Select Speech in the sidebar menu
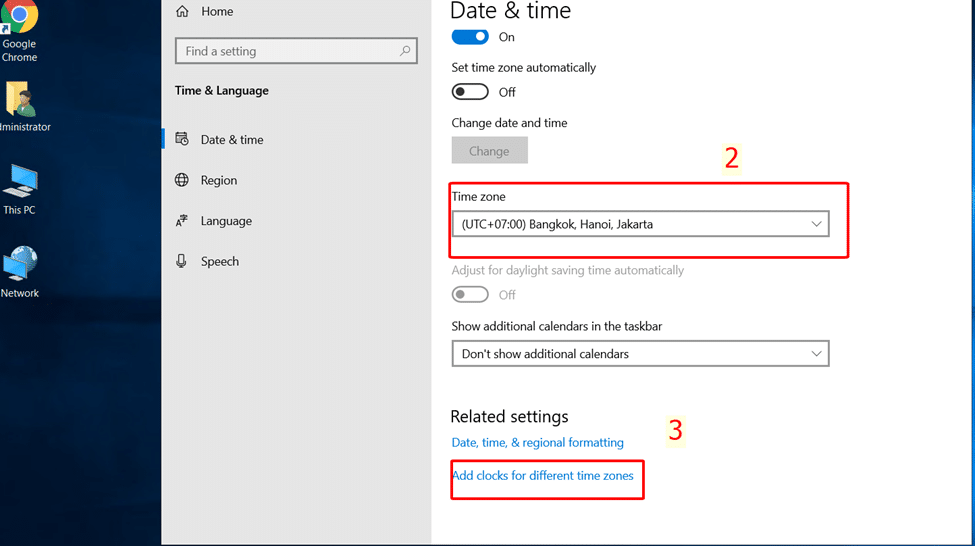This screenshot has height=546, width=975. click(x=220, y=262)
